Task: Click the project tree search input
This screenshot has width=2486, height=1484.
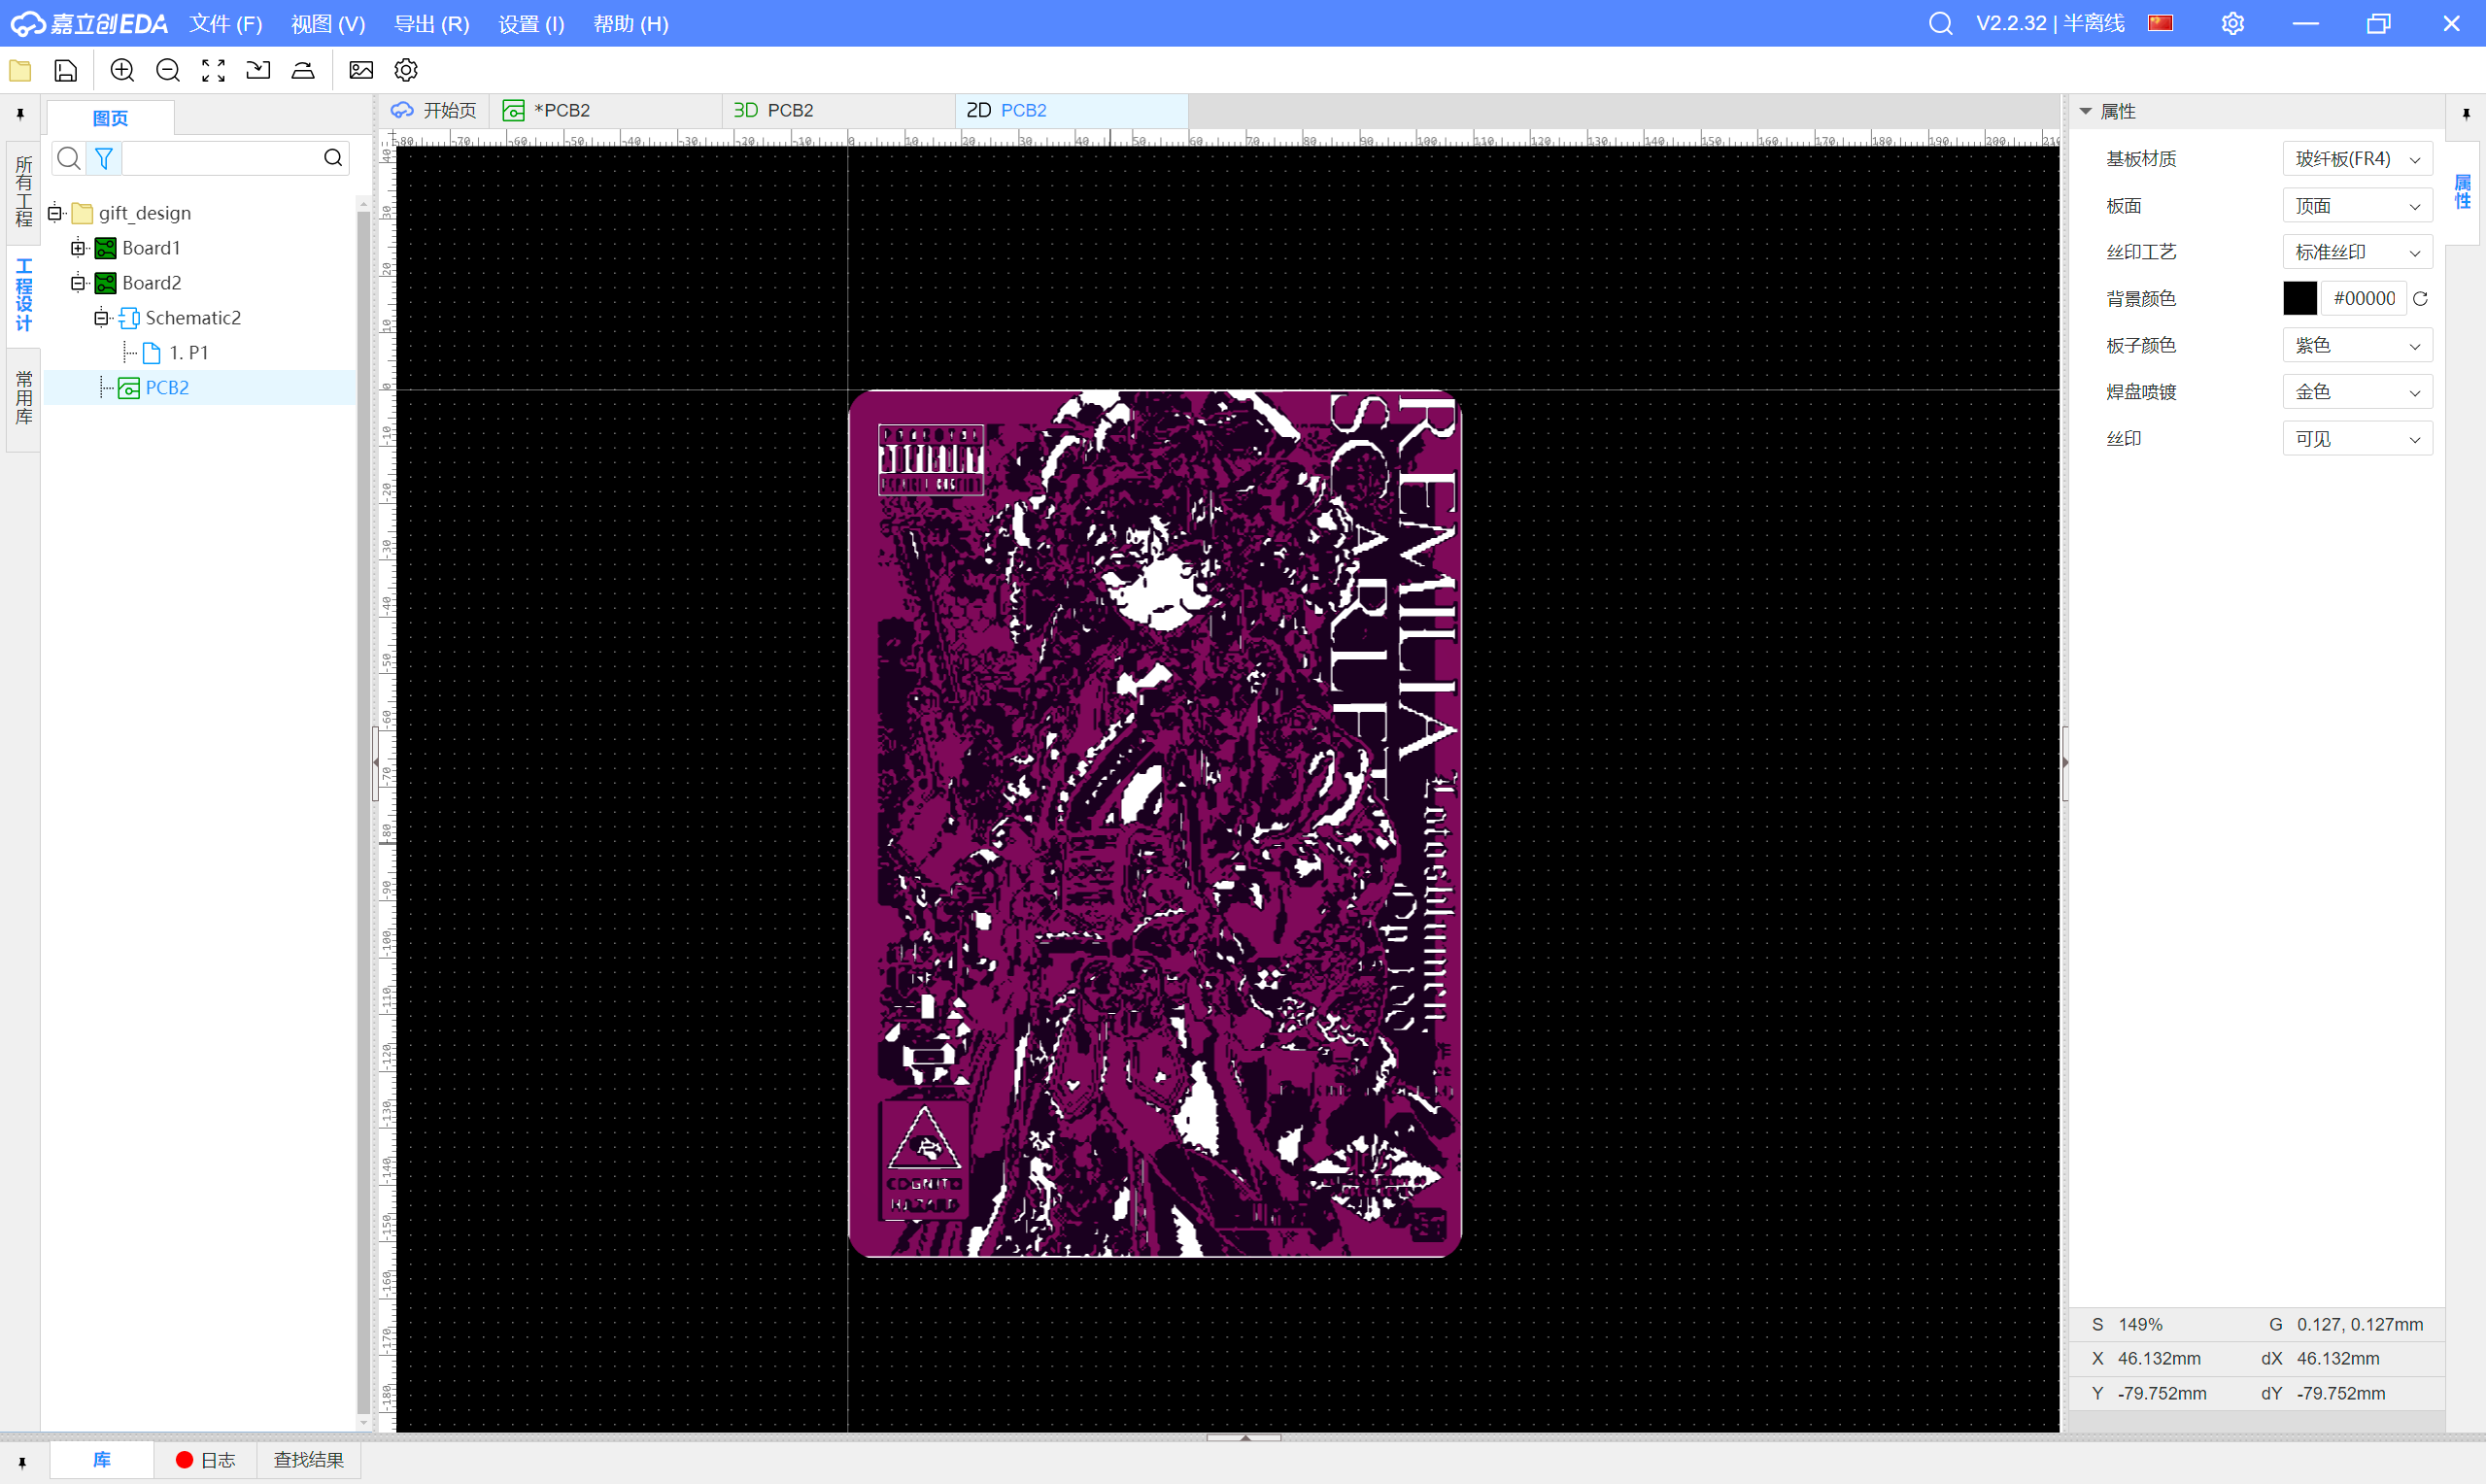Action: tap(220, 158)
